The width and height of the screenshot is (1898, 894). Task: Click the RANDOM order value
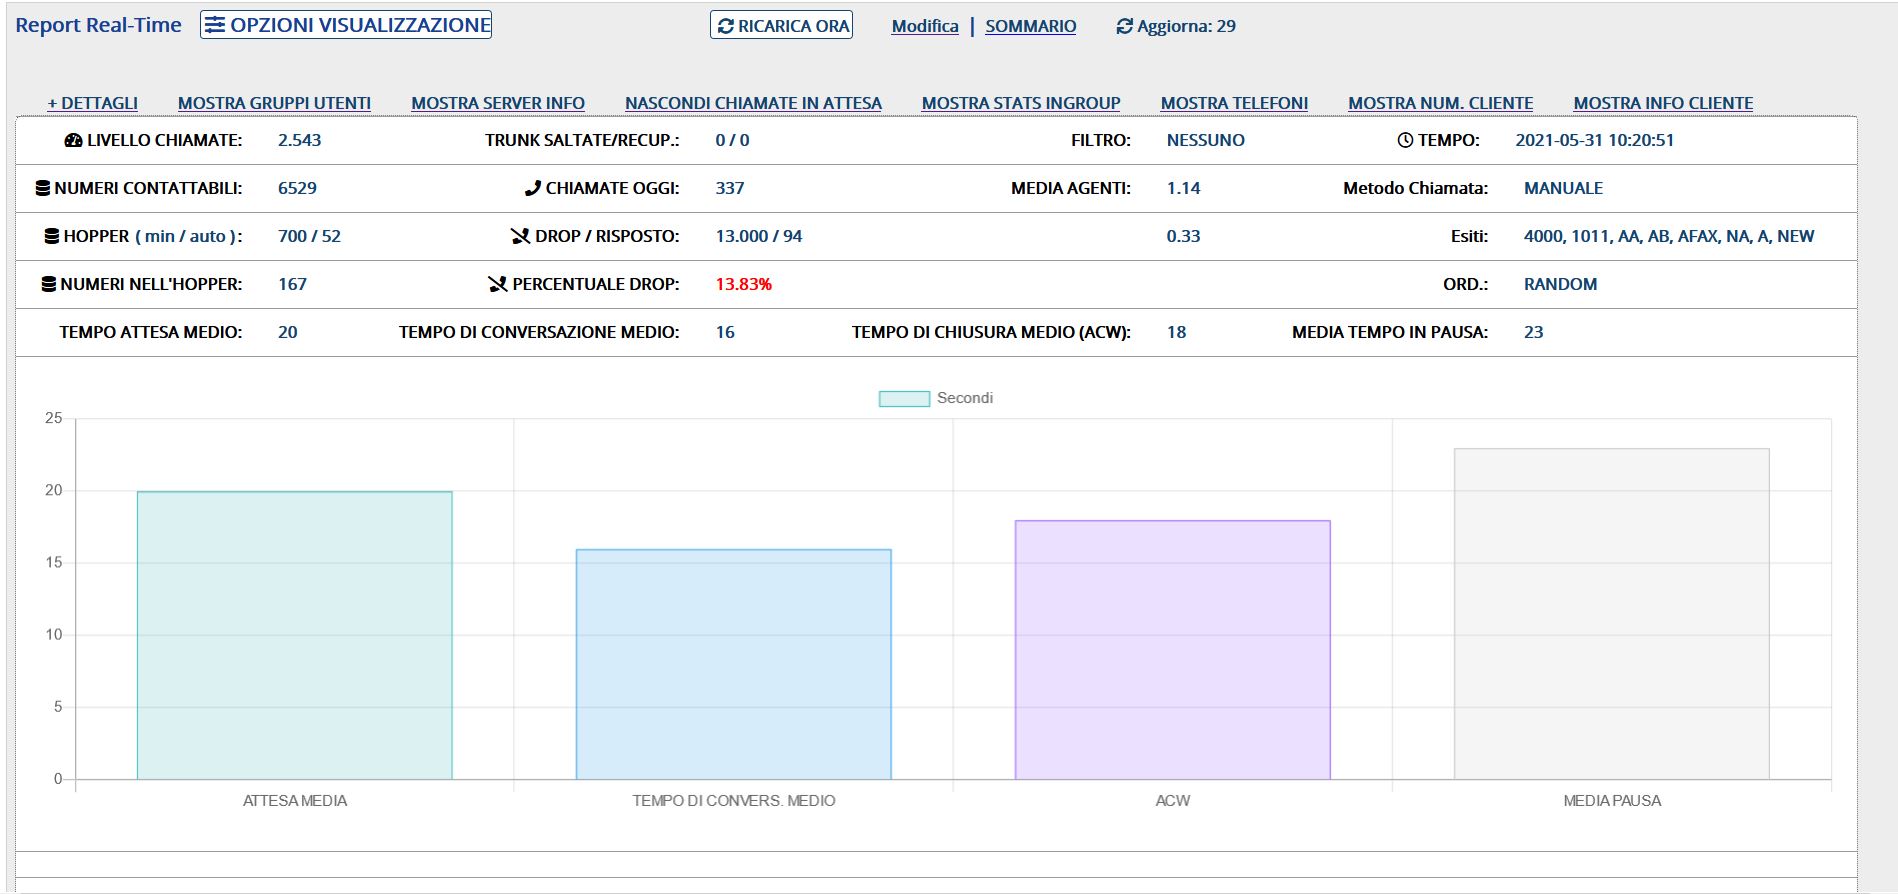pos(1561,284)
